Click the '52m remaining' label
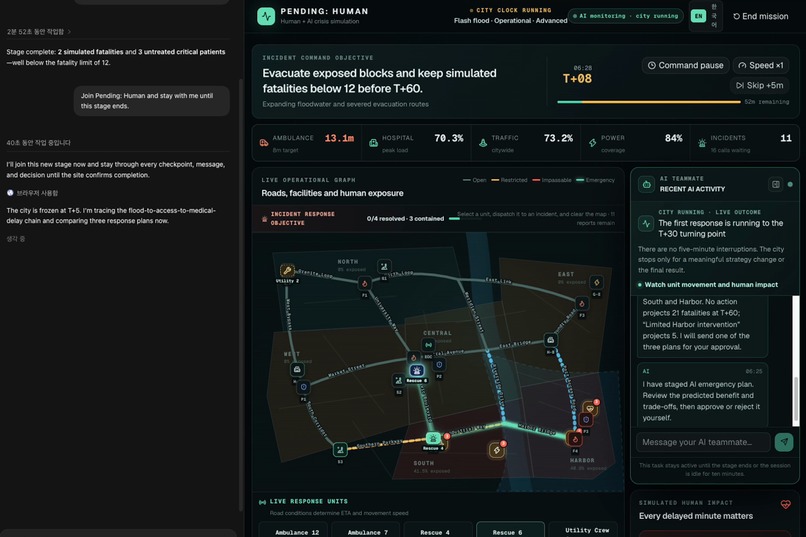Viewport: 806px width, 537px height. pyautogui.click(x=766, y=102)
